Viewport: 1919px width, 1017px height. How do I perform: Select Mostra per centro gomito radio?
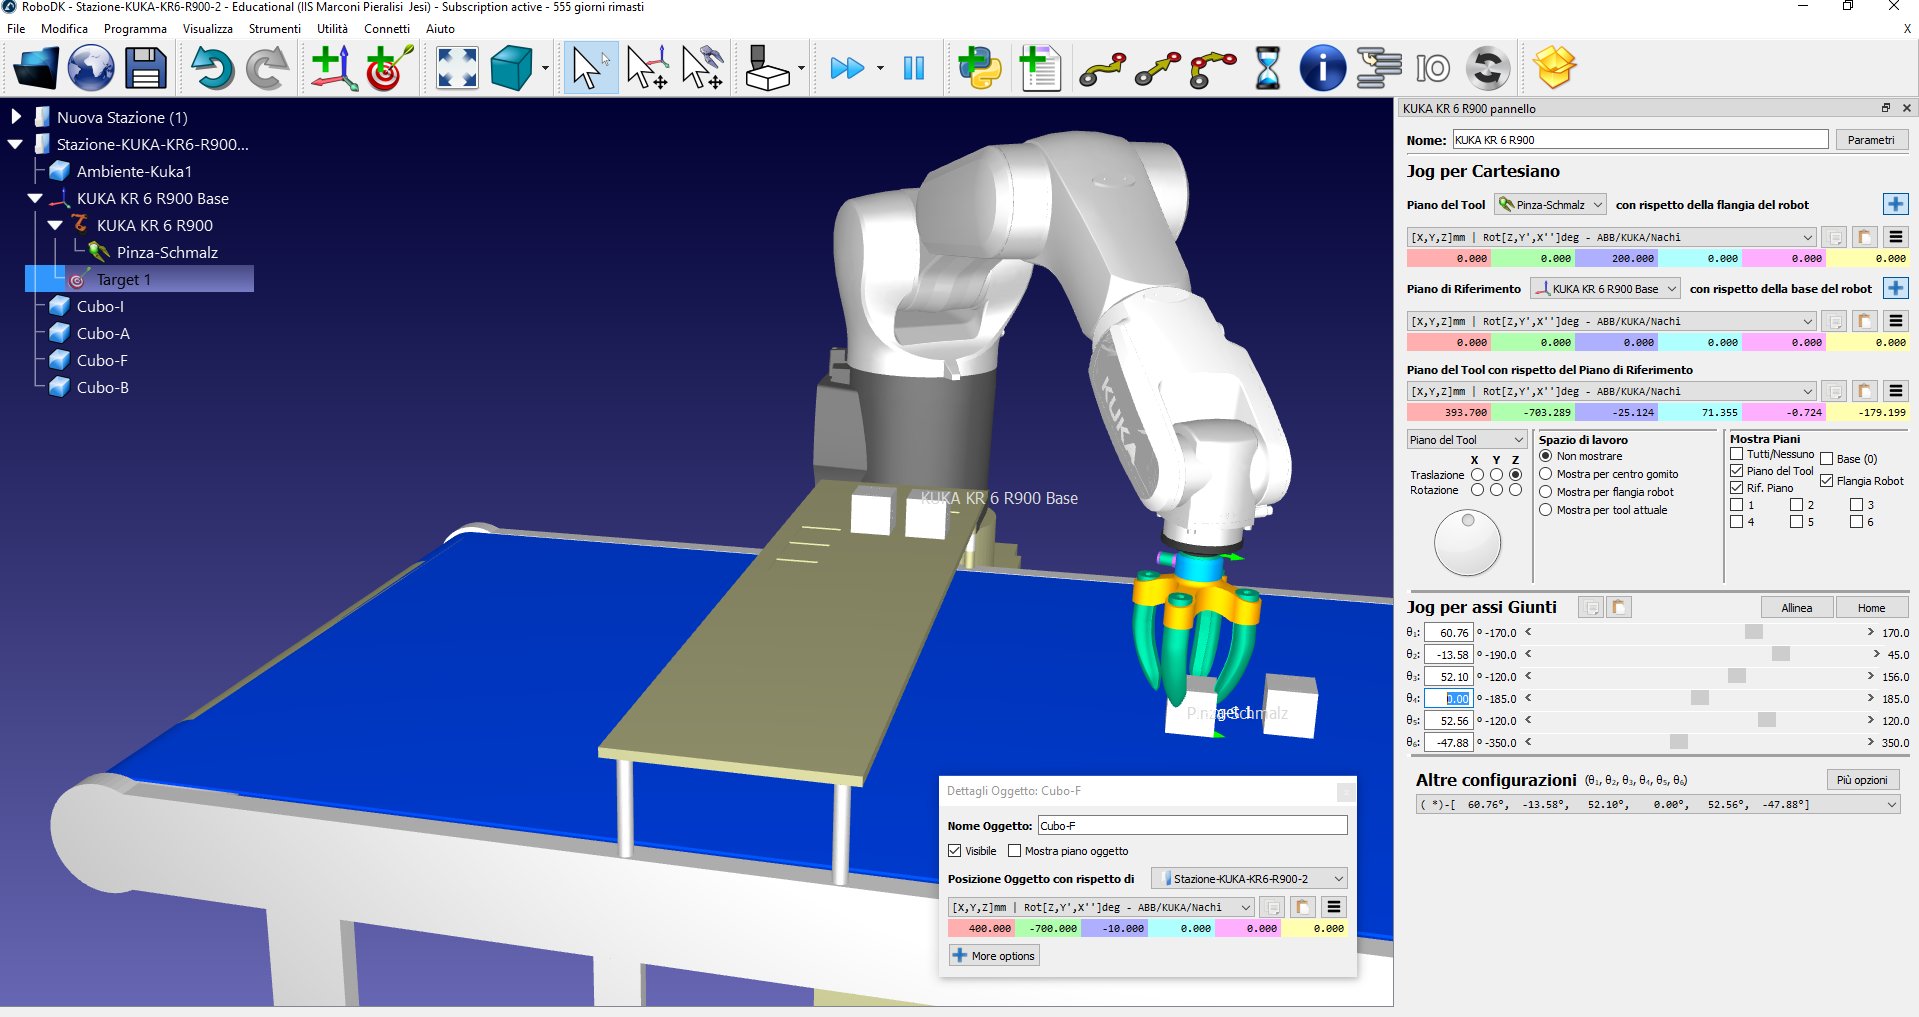click(1546, 474)
